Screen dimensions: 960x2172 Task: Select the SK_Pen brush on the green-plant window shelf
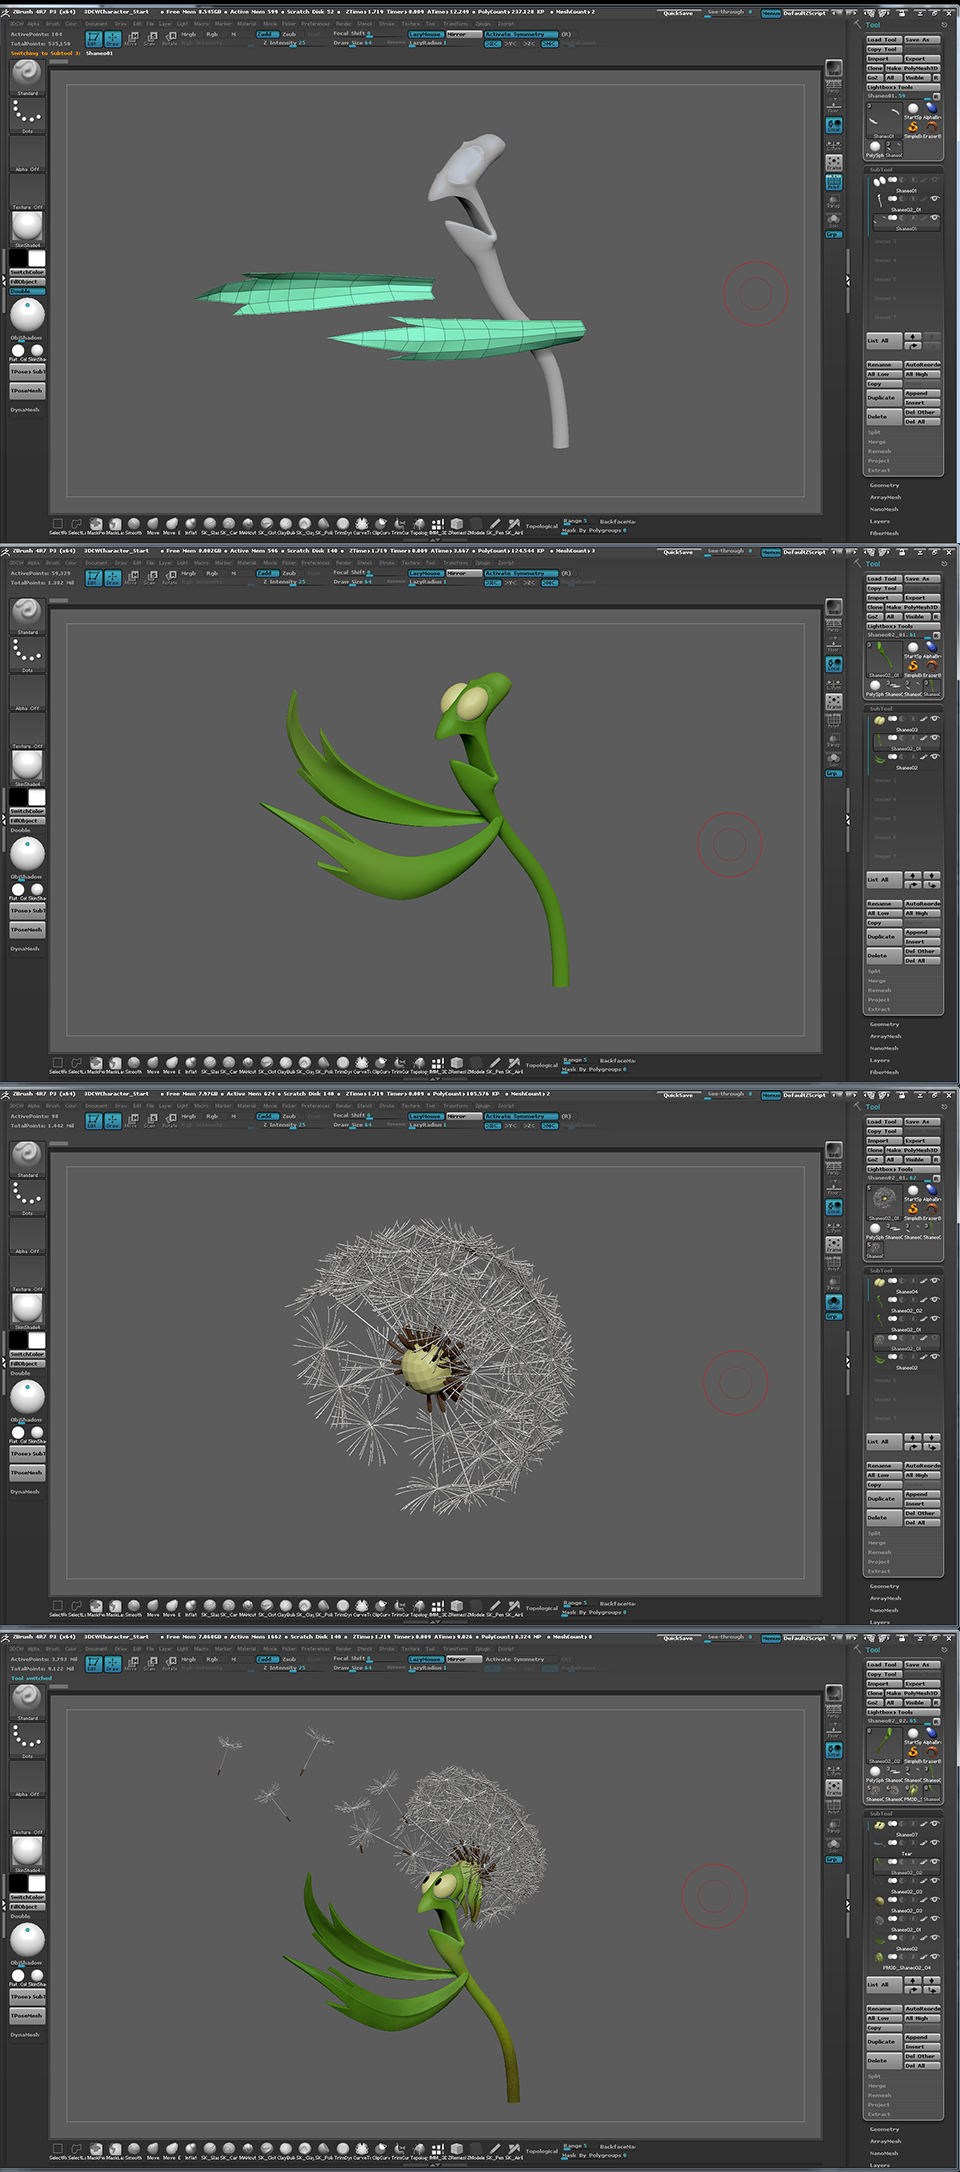pos(495,1062)
